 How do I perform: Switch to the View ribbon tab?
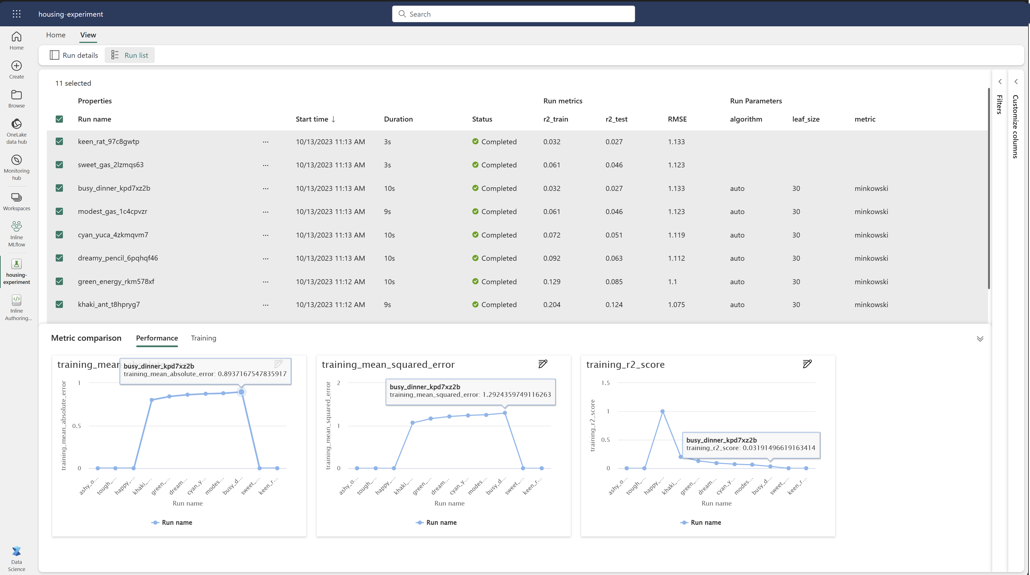pyautogui.click(x=88, y=35)
